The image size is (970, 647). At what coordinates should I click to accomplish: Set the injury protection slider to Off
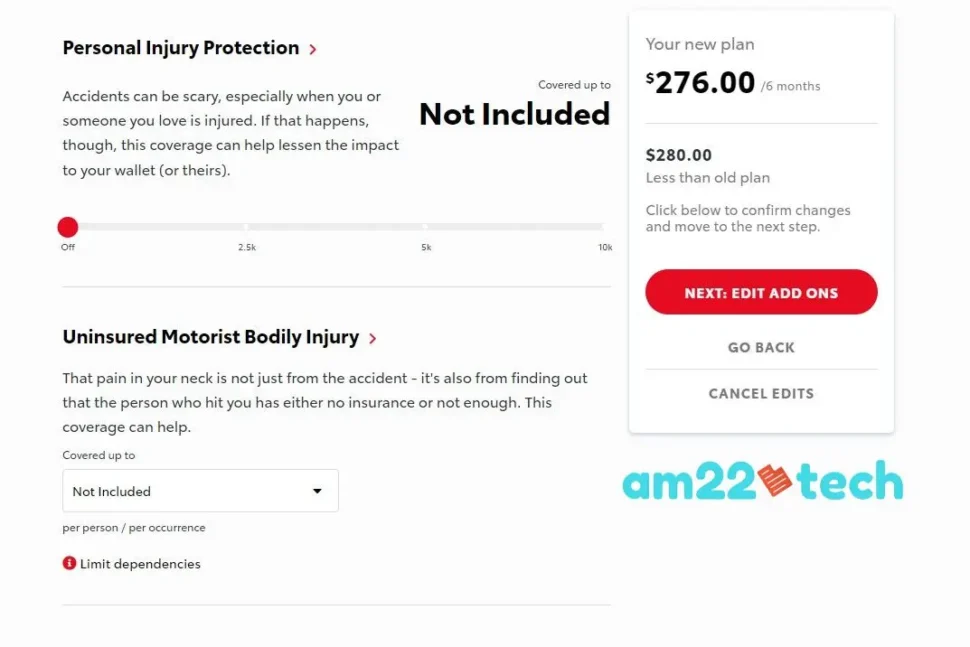click(x=67, y=226)
